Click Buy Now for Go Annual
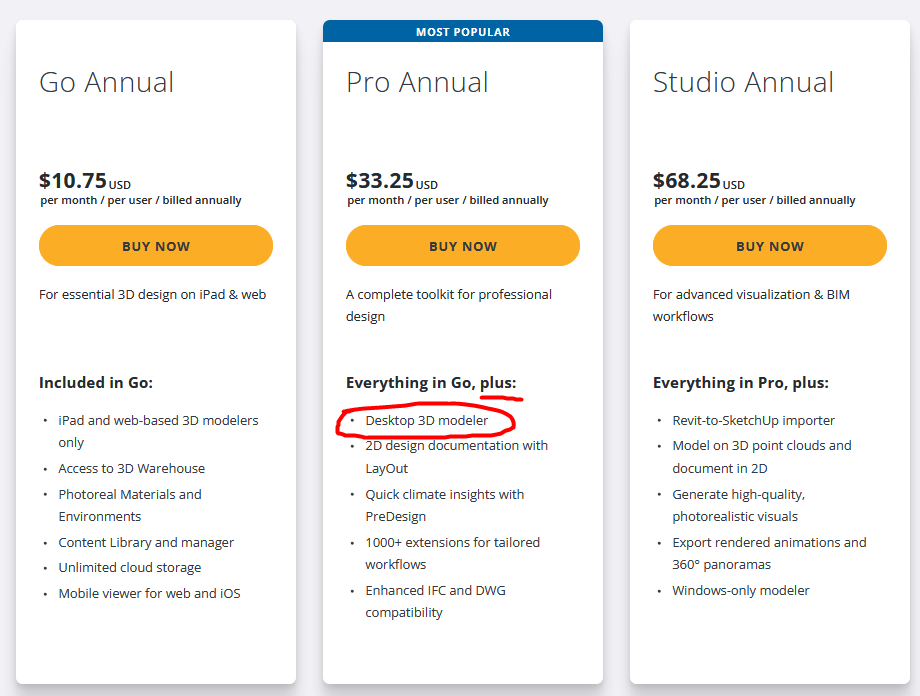Screen dimensions: 920x696 point(156,246)
